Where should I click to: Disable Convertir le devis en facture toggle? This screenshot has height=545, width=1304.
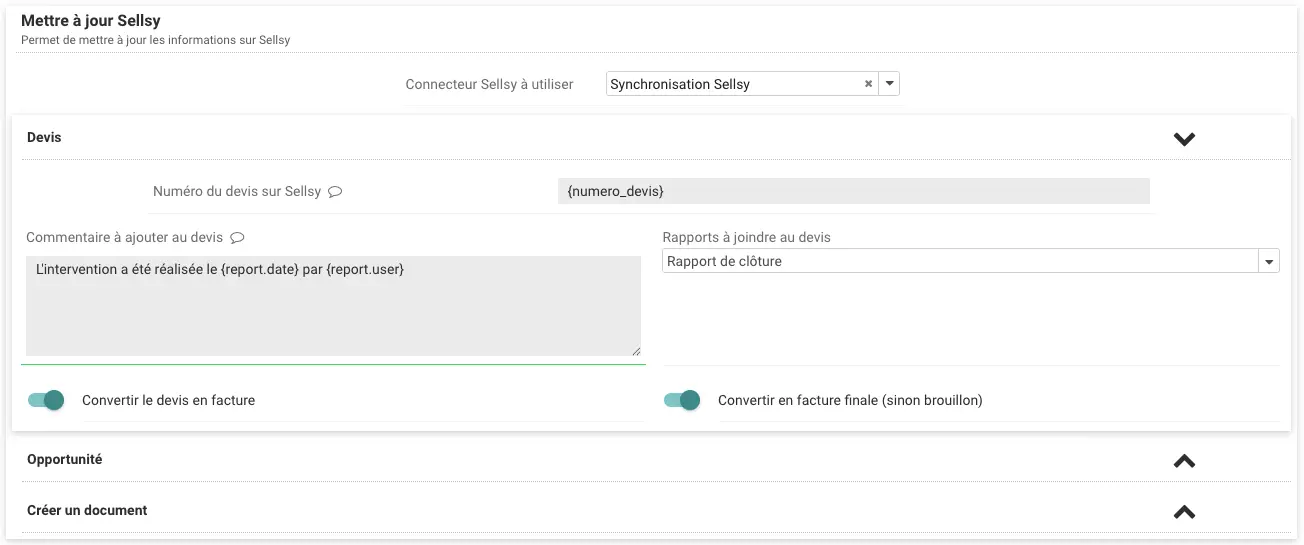46,400
